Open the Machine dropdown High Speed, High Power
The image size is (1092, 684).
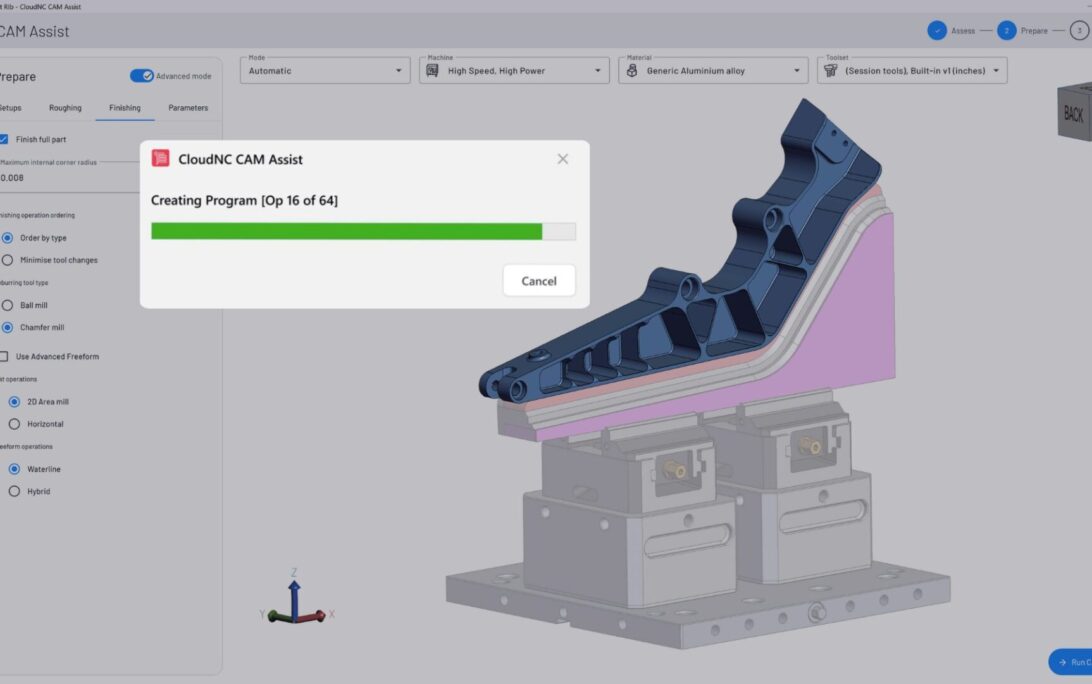click(514, 70)
